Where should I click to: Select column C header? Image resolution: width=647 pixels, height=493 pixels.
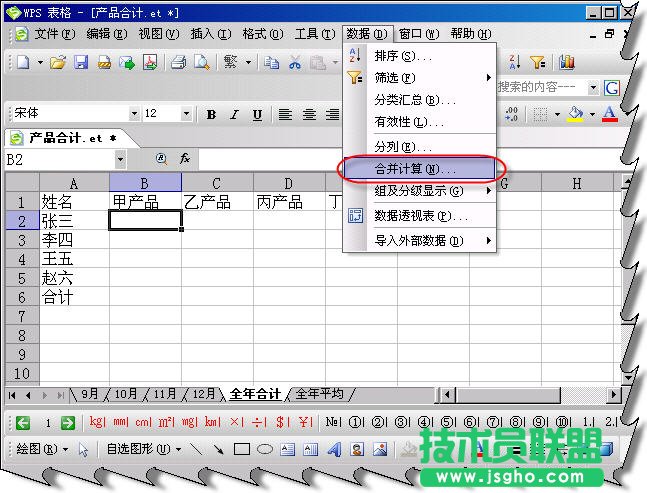(217, 183)
